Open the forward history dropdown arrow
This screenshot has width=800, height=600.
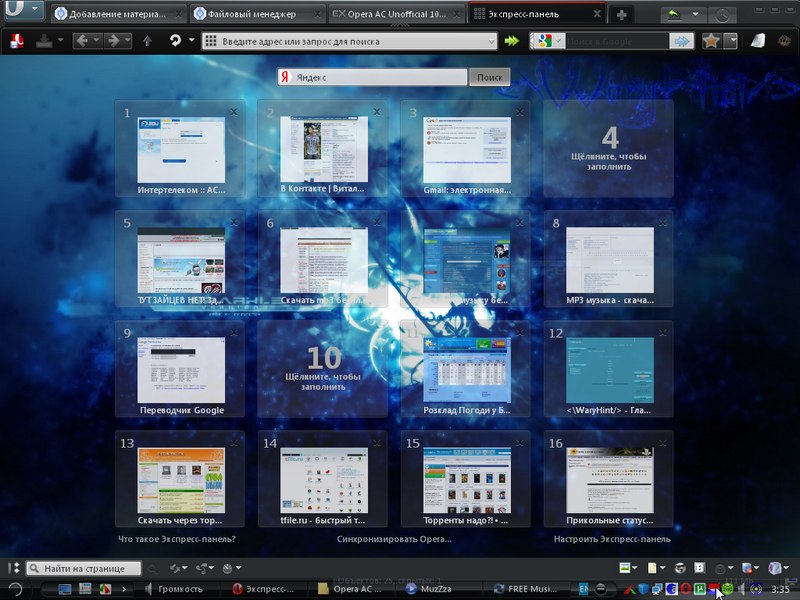coord(128,40)
